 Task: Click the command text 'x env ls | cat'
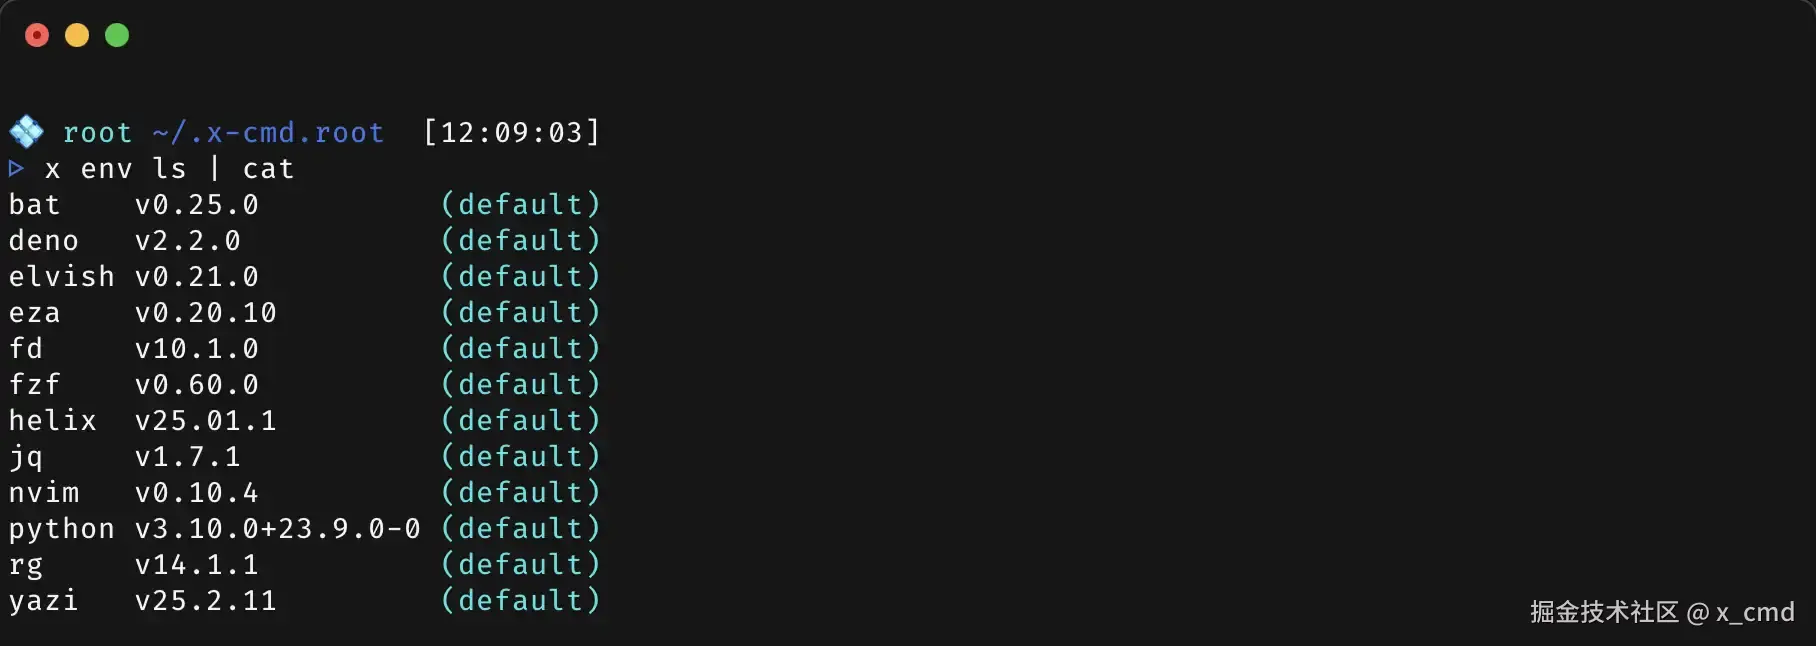(x=170, y=169)
